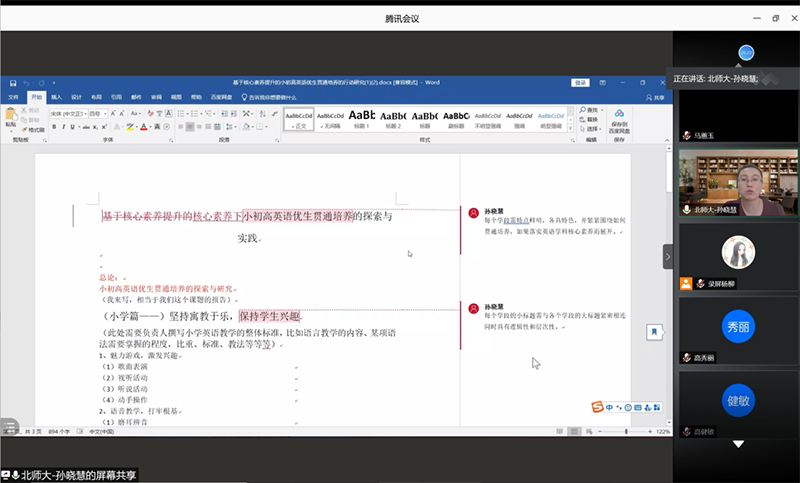Toggle bold formatting
The height and width of the screenshot is (483, 800).
[x=56, y=127]
